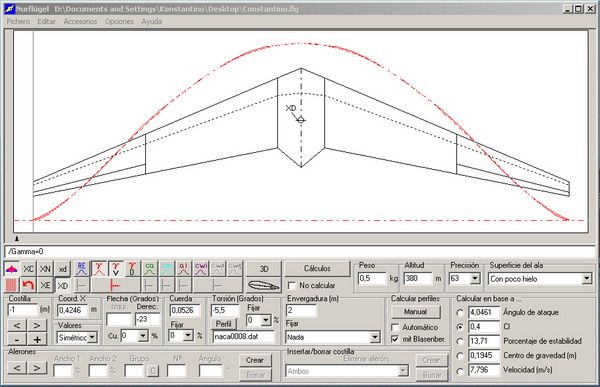Select the purple CWi curve icon
Image resolution: width=600 pixels, height=387 pixels.
point(201,269)
